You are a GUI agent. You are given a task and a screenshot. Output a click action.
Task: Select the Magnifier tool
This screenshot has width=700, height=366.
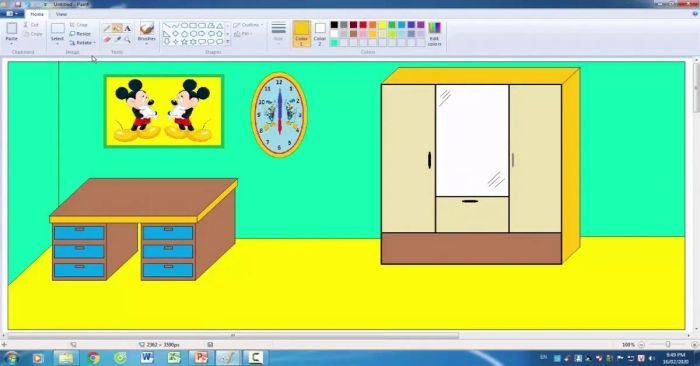coord(127,40)
